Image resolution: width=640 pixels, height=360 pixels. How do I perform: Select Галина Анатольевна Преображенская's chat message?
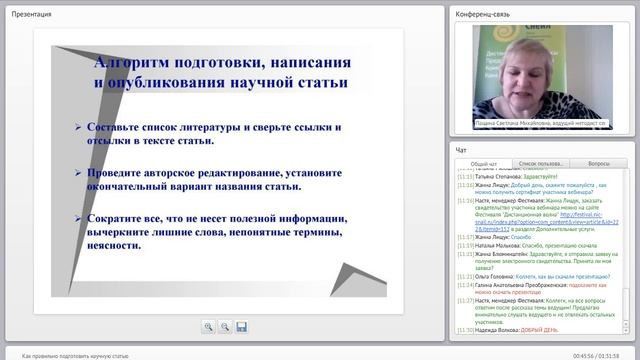532,289
